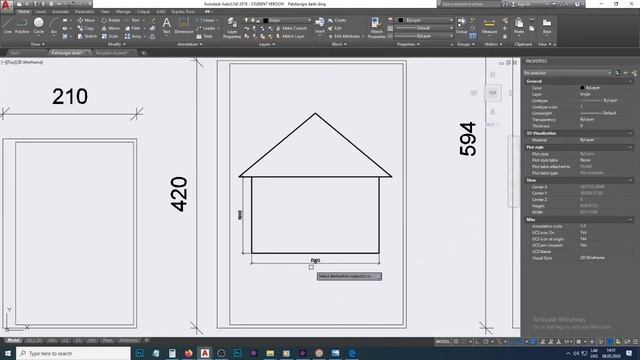Open the Output ribbon tab

coord(143,12)
